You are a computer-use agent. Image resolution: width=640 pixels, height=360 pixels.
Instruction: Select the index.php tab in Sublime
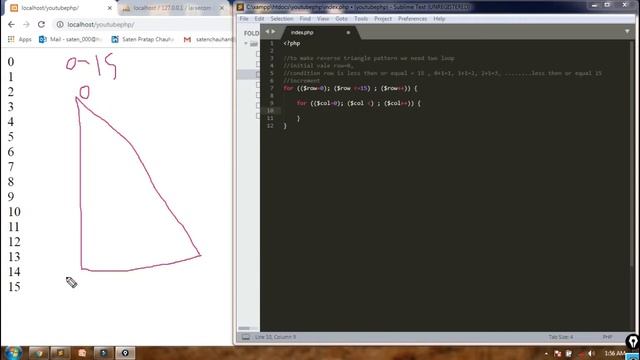pyautogui.click(x=319, y=32)
